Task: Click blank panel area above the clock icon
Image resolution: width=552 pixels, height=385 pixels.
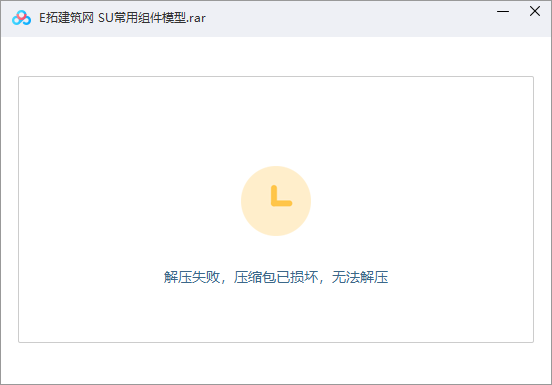Action: tap(276, 120)
